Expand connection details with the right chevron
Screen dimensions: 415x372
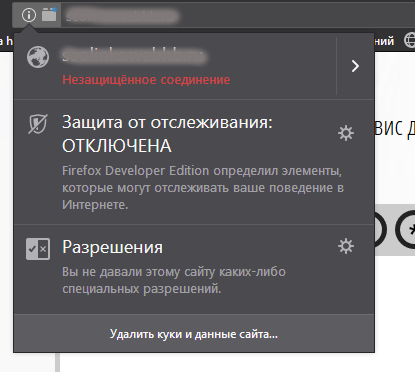tap(355, 66)
